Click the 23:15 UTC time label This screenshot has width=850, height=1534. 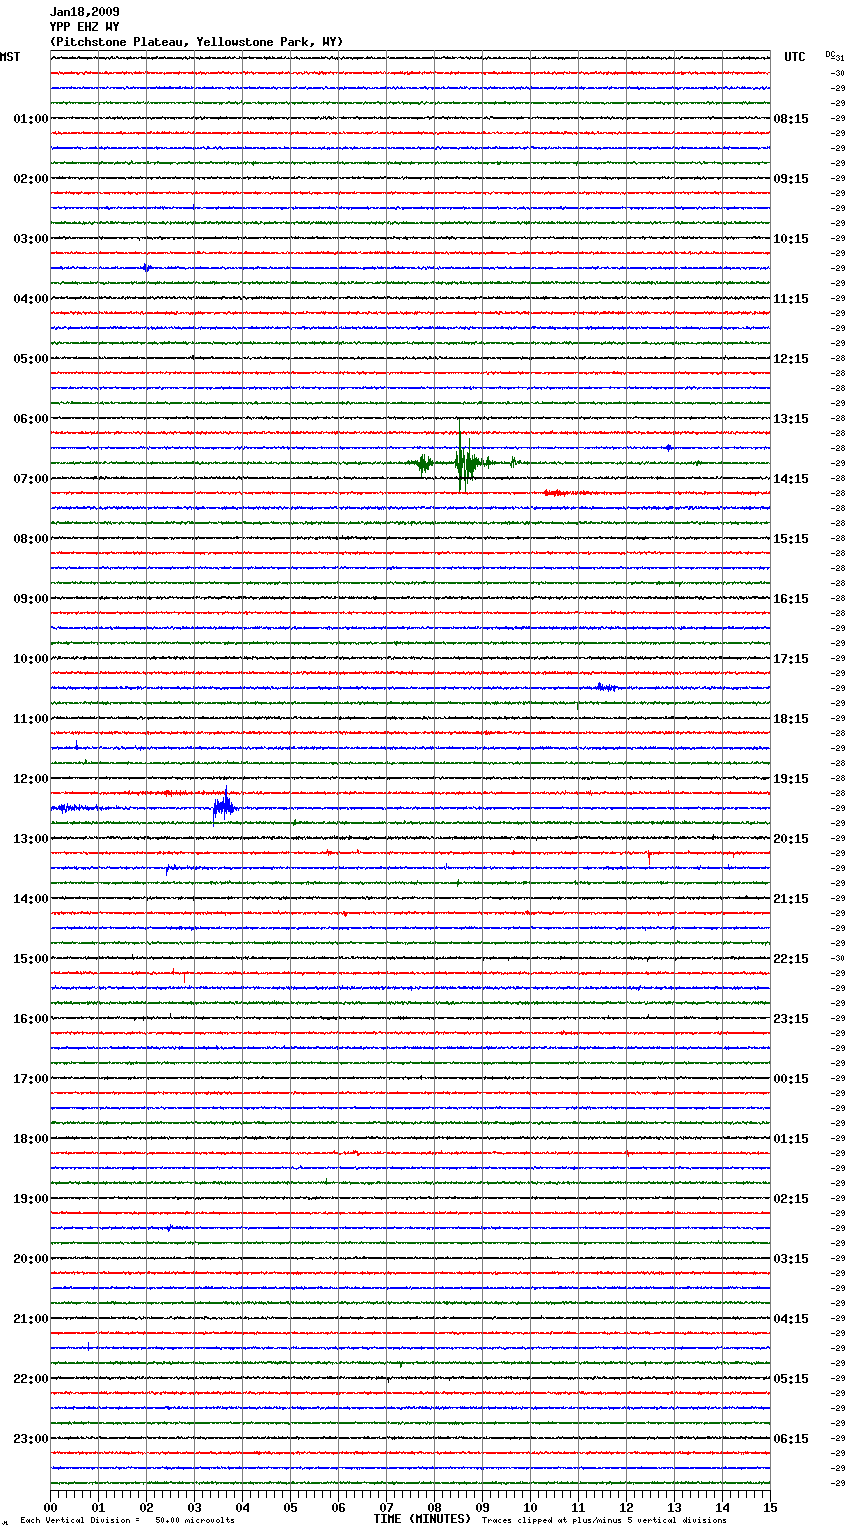pos(791,1019)
